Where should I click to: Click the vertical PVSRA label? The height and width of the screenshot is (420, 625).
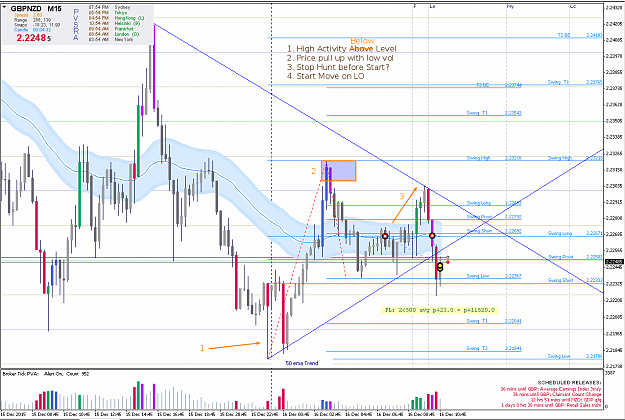tap(76, 25)
